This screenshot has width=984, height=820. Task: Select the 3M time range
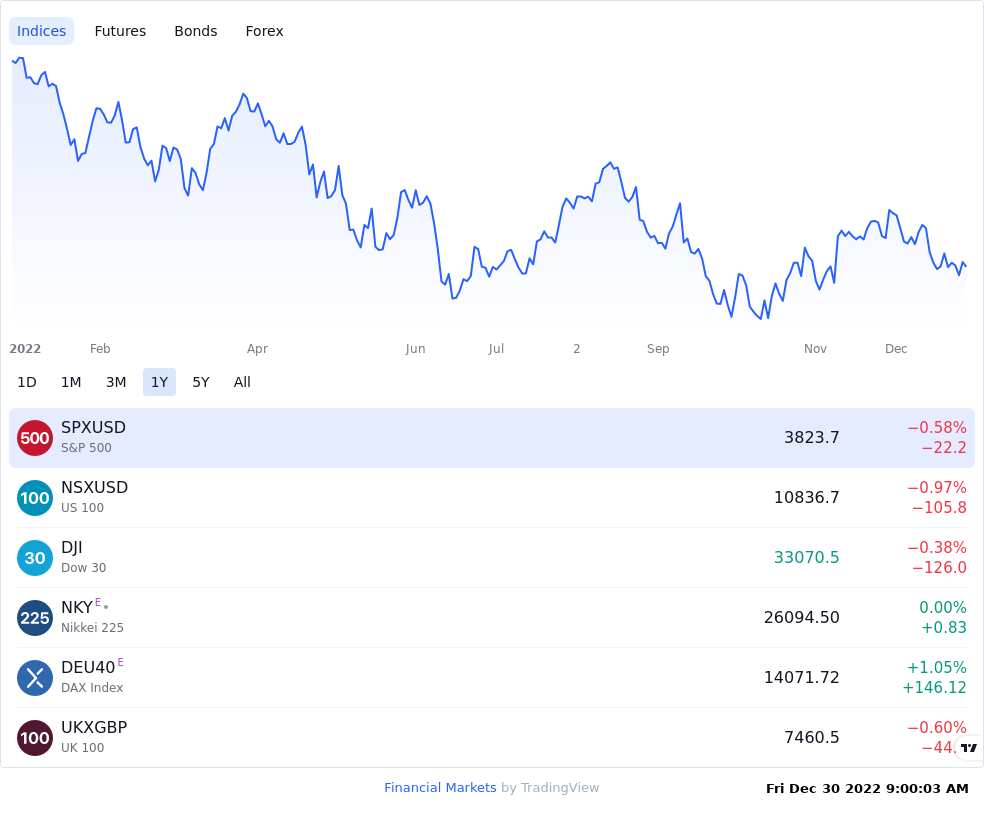coord(116,382)
